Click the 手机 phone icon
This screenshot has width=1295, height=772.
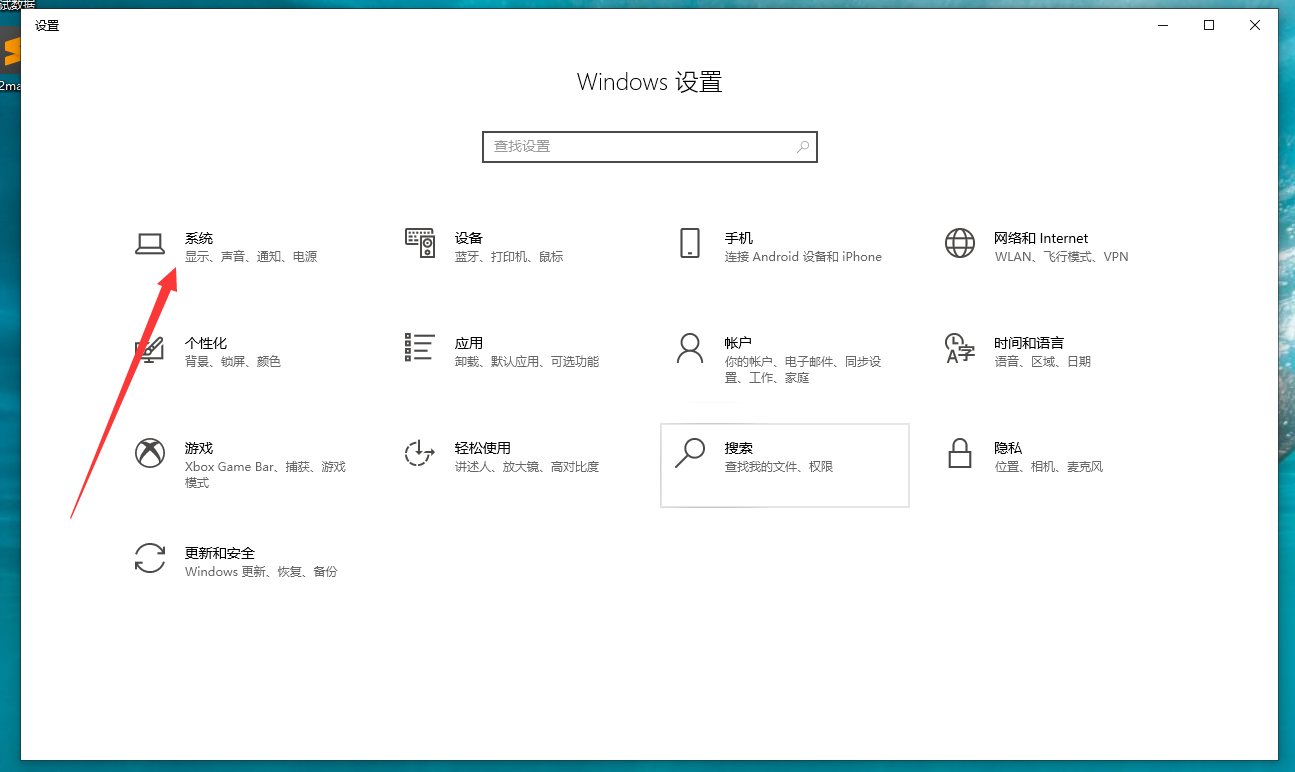[x=690, y=243]
